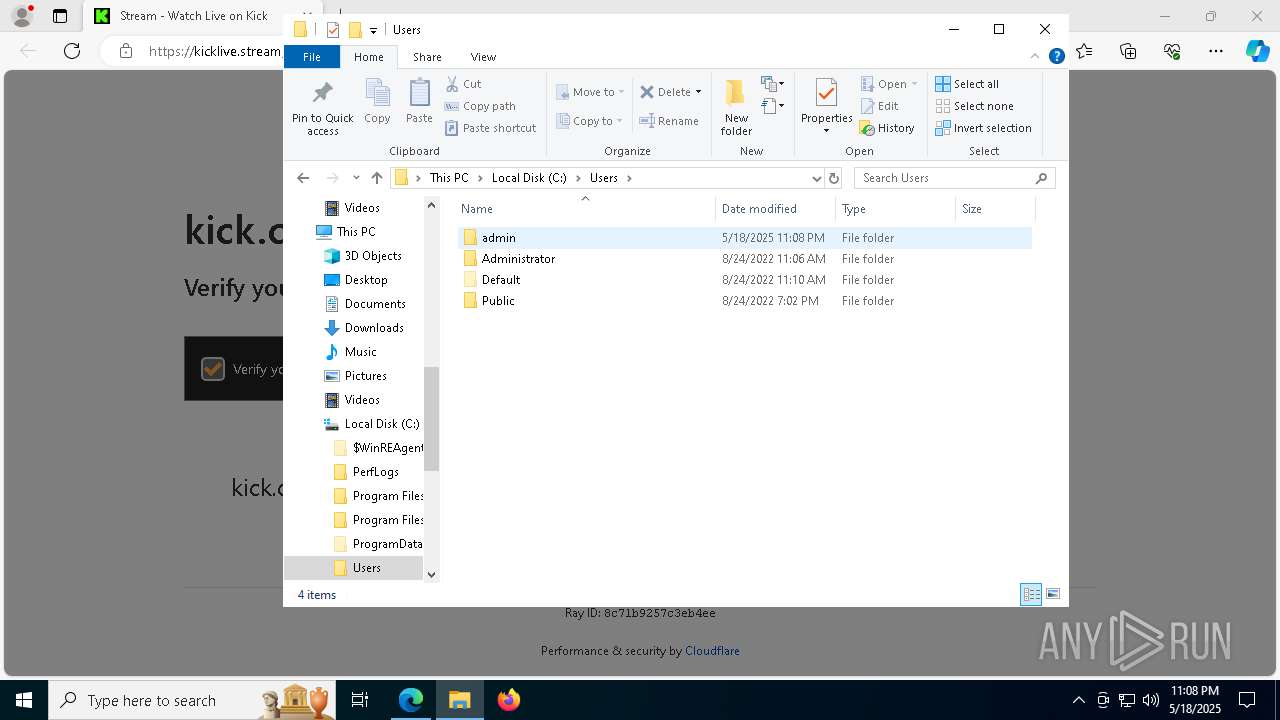Click Local Disk (C:) breadcrumb

click(529, 178)
